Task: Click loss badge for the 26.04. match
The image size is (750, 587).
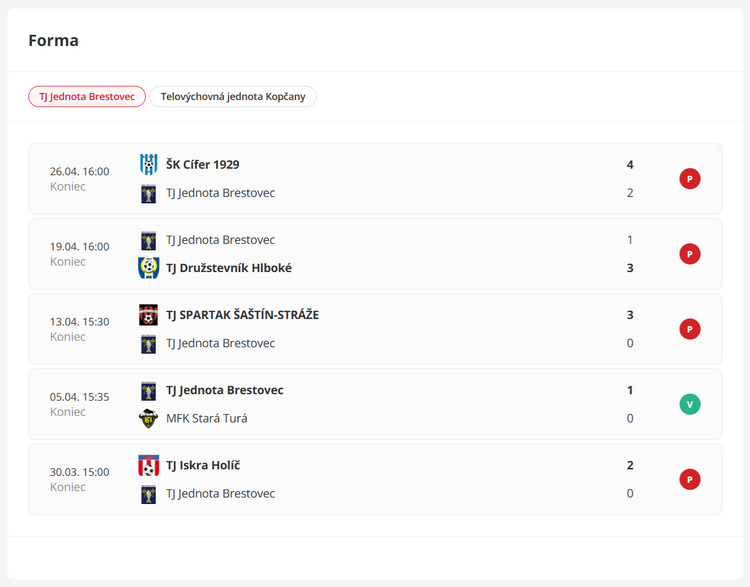Action: point(690,179)
